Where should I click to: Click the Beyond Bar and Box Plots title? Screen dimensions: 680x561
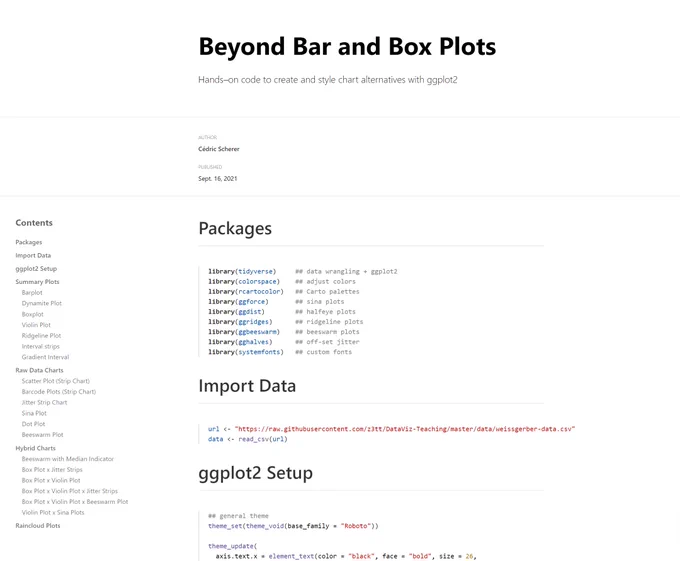click(347, 47)
